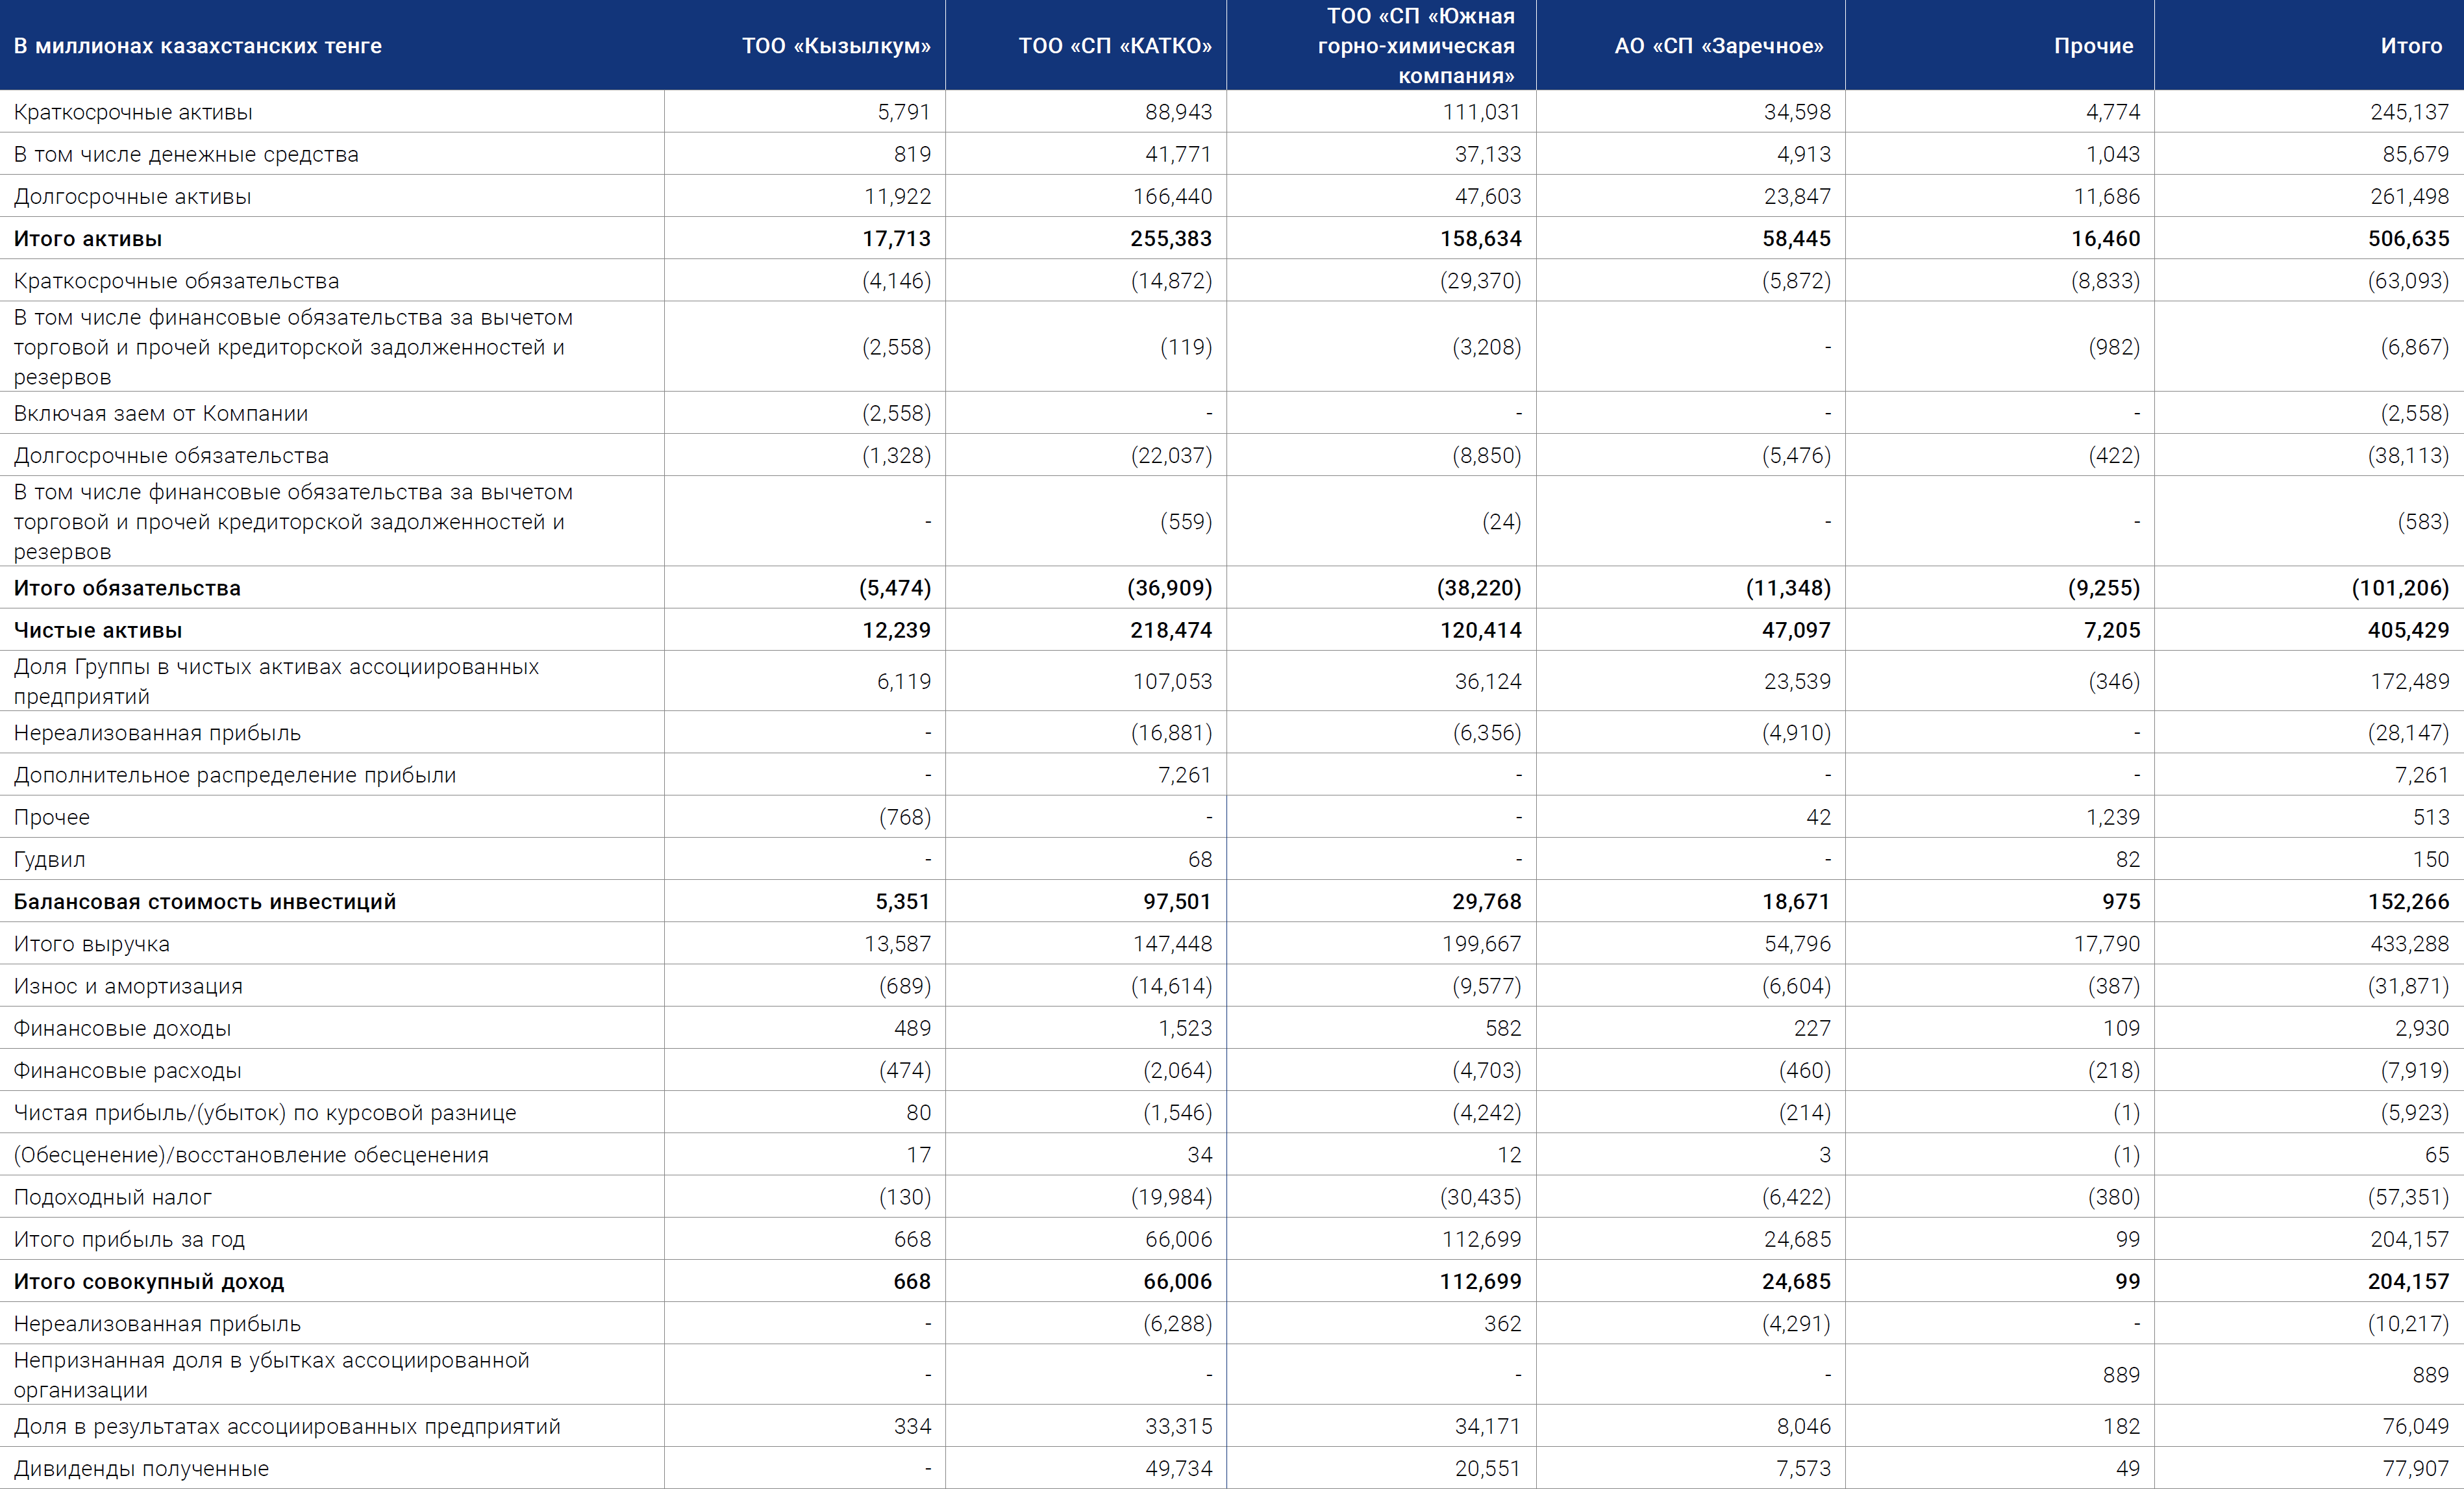Select the label Доля Группы в чистых активах
The width and height of the screenshot is (2464, 1489).
point(276,681)
